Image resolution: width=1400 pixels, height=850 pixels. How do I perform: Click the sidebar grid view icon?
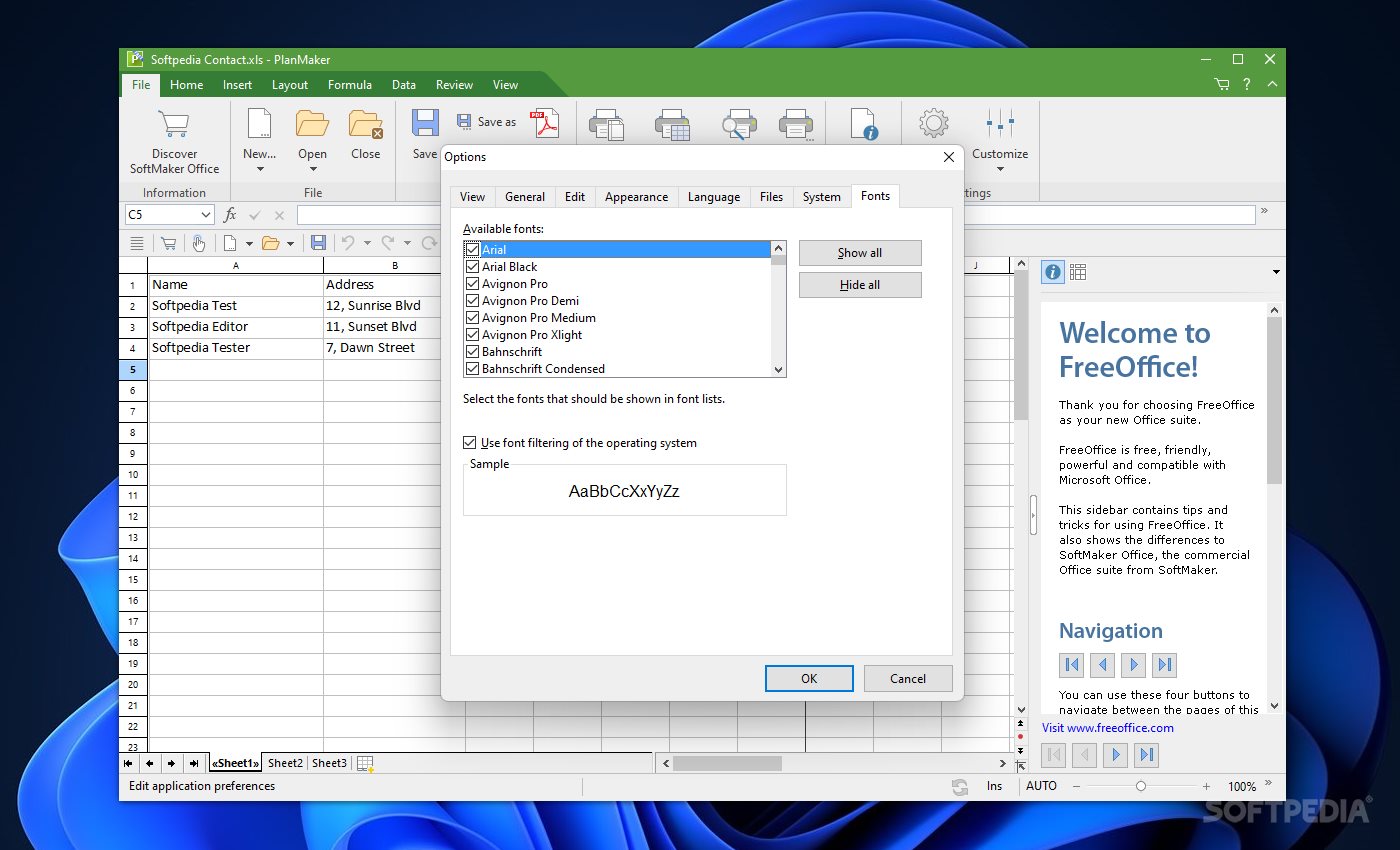coord(1078,272)
